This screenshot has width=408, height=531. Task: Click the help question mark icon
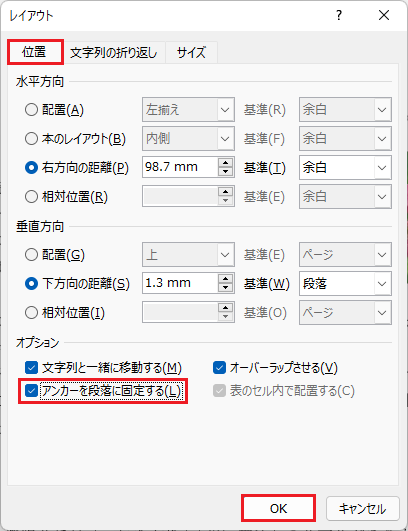pos(339,15)
